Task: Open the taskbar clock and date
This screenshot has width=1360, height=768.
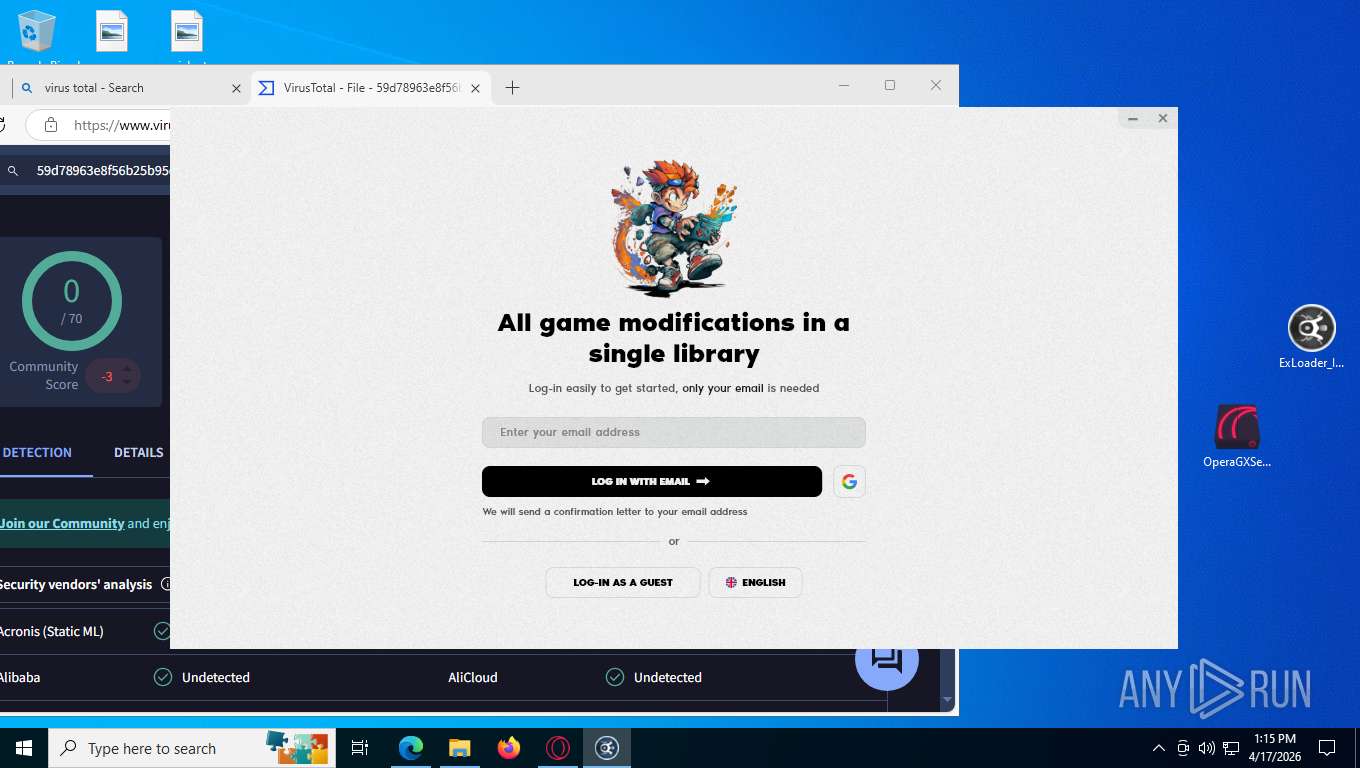Action: (1274, 748)
